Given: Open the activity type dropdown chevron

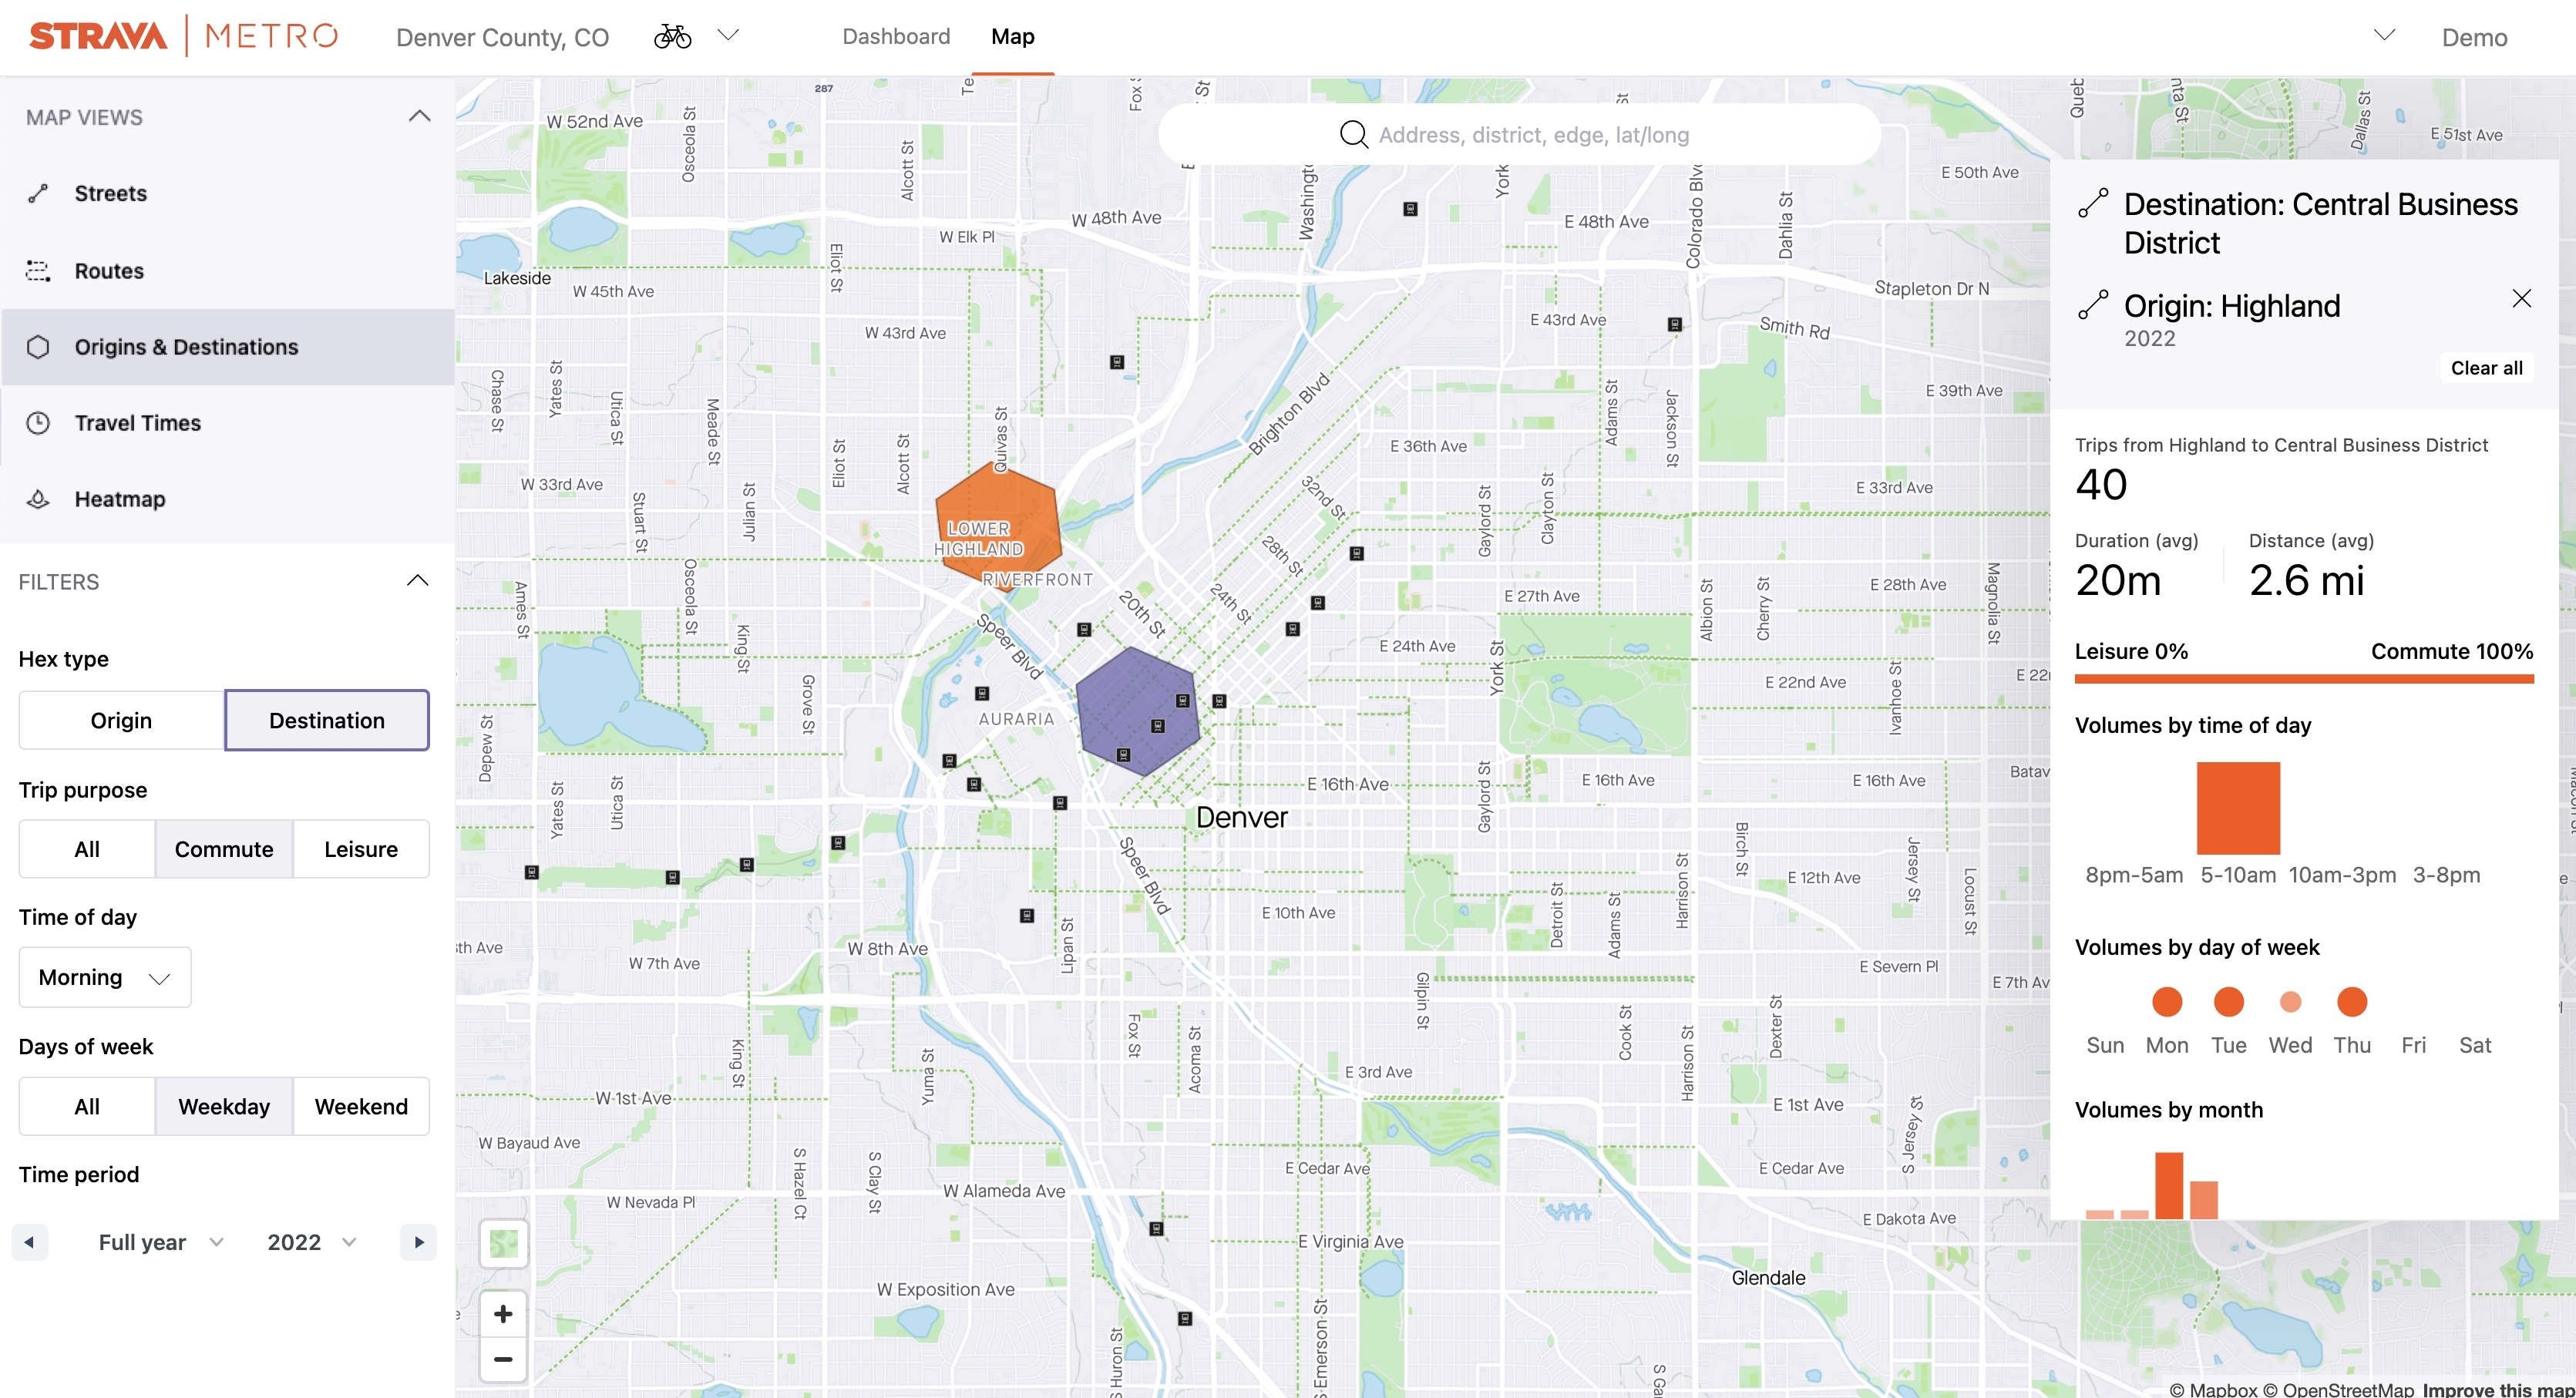Looking at the screenshot, I should [728, 35].
